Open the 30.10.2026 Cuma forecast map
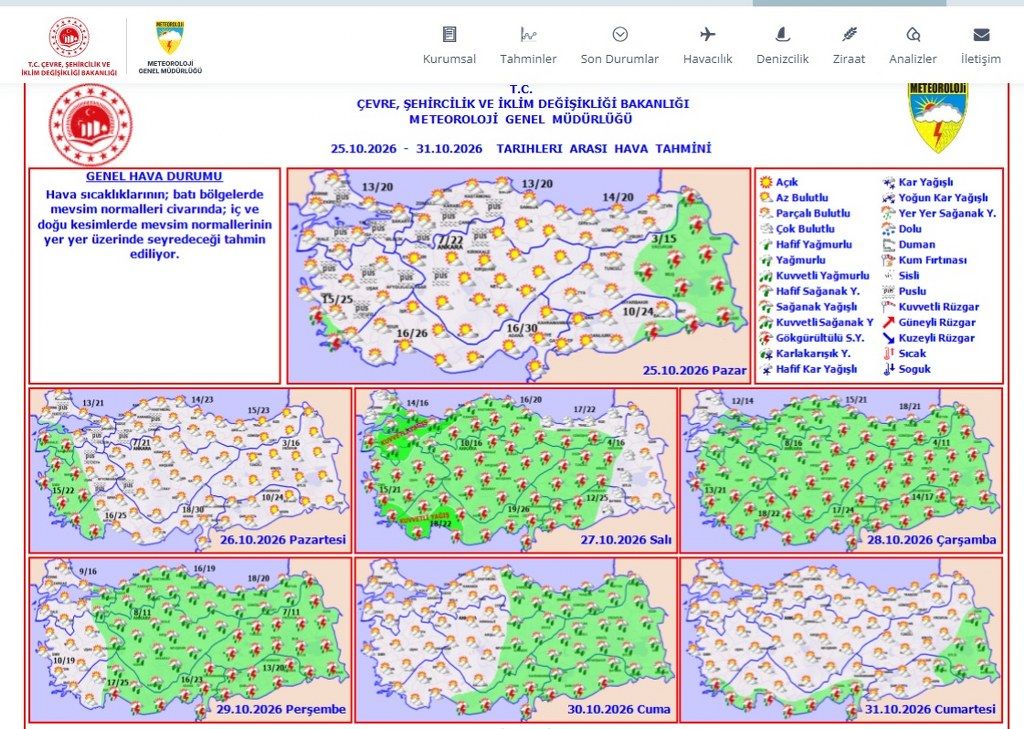This screenshot has height=729, width=1024. tap(516, 640)
